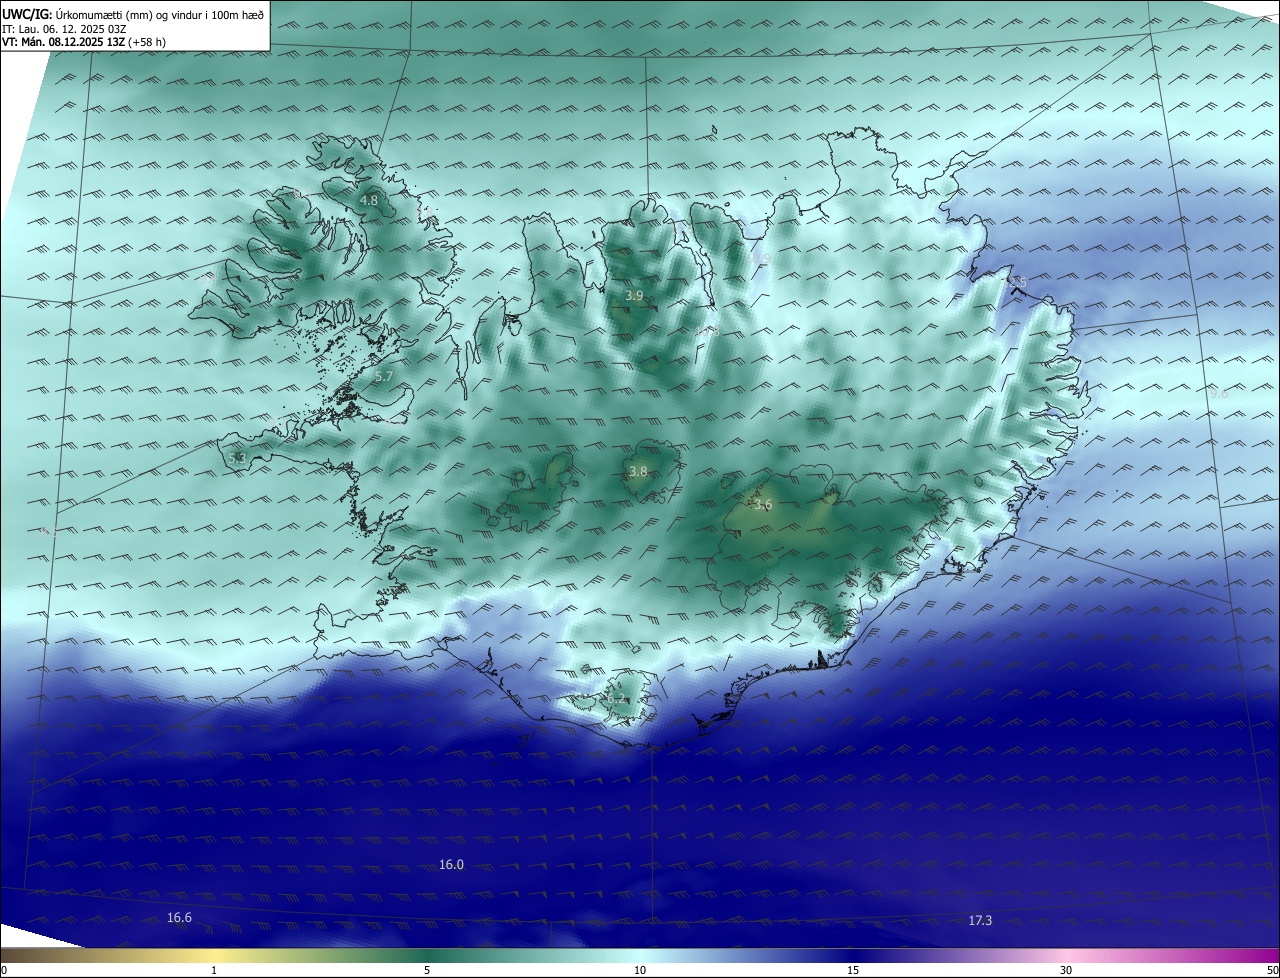Click the 5.3 value label on the map
1280x978 pixels.
coord(237,458)
